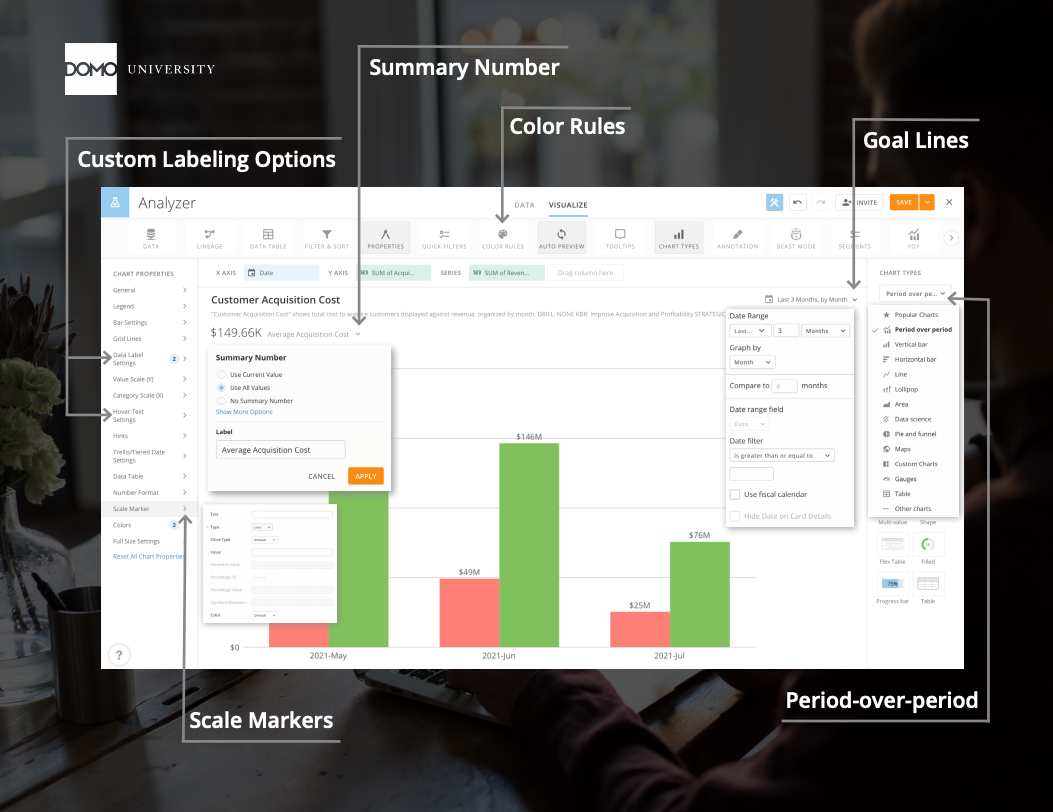The width and height of the screenshot is (1053, 812).
Task: Switch to the DATA tab
Action: [524, 204]
